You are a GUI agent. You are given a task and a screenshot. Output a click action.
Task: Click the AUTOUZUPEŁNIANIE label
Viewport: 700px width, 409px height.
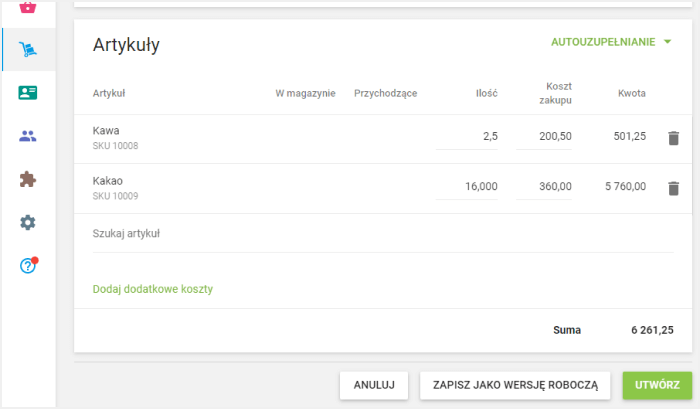click(x=603, y=42)
